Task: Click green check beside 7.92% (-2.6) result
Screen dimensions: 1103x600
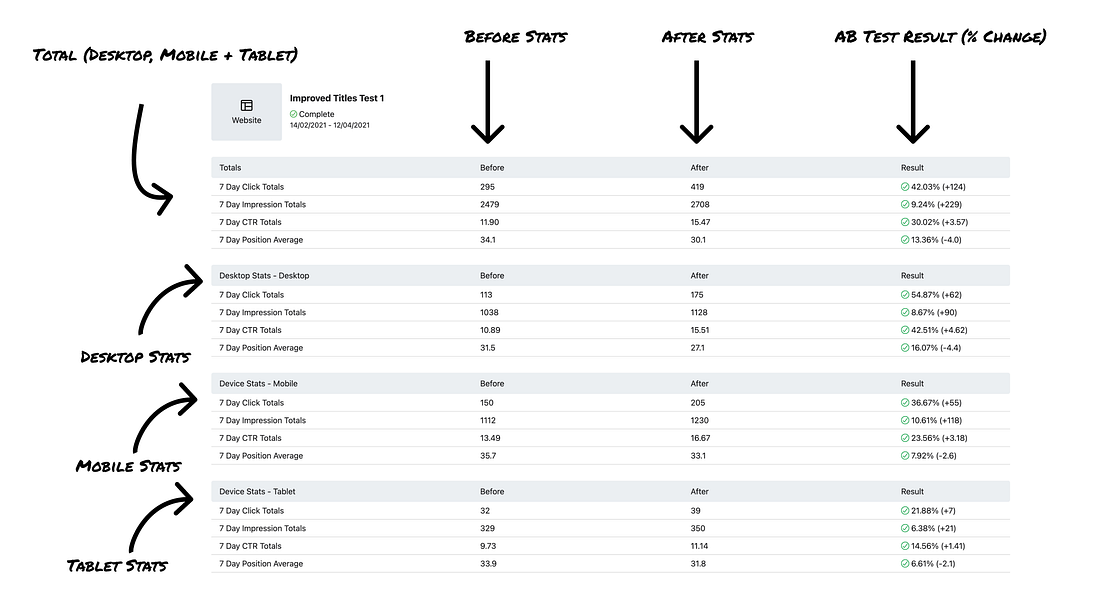Action: coord(905,456)
